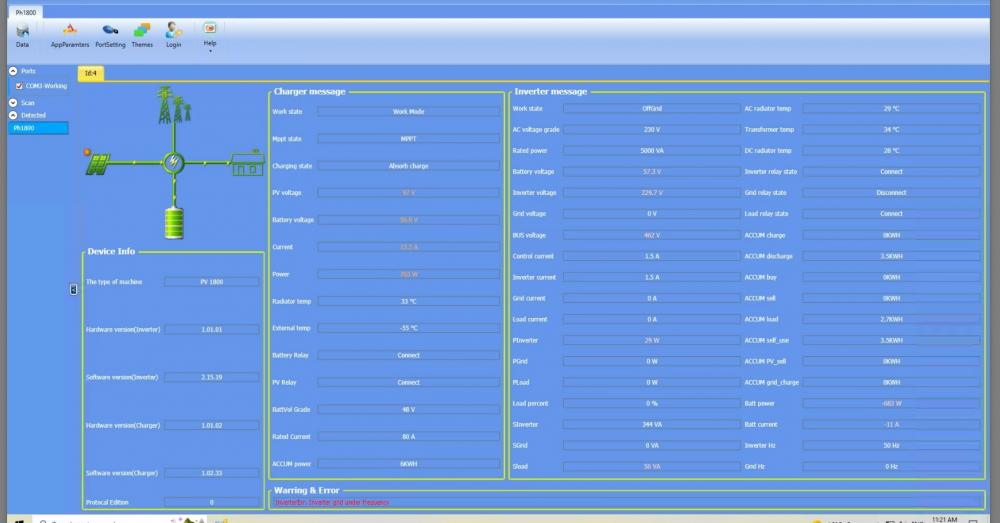Open the Windows Start button
The height and width of the screenshot is (523, 1000).
tap(19, 520)
